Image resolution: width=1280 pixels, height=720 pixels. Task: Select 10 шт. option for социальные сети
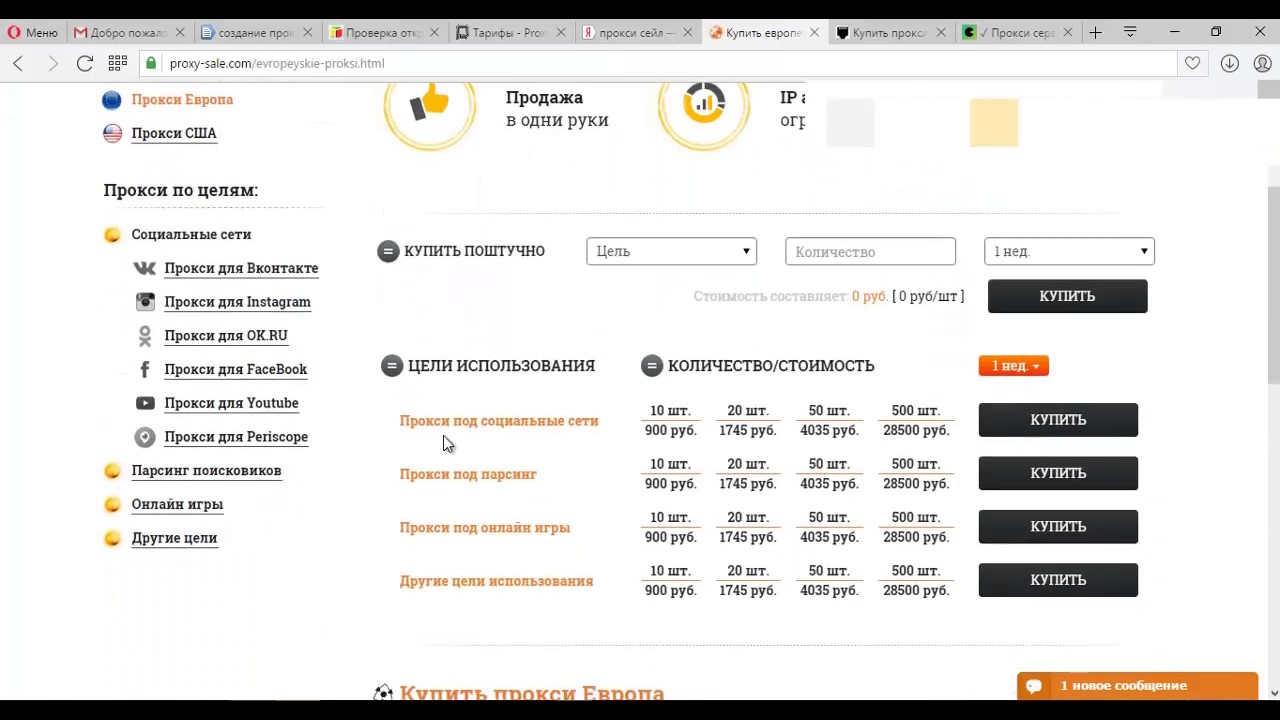tap(670, 421)
